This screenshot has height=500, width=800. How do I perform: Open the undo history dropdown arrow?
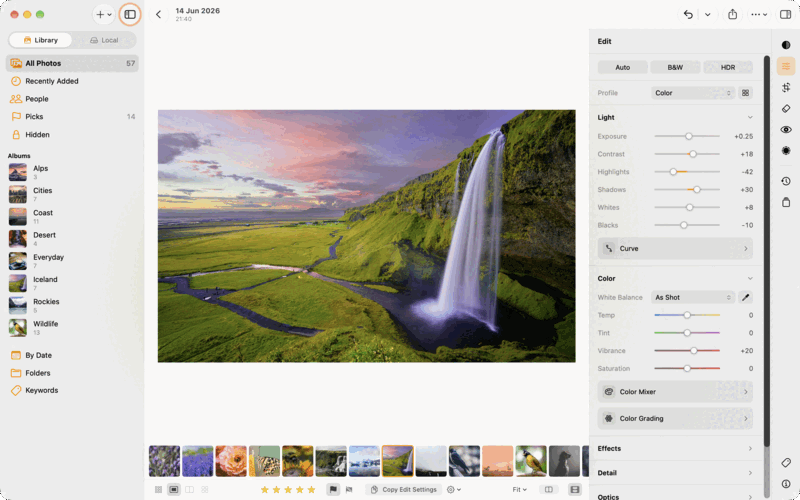tap(707, 14)
